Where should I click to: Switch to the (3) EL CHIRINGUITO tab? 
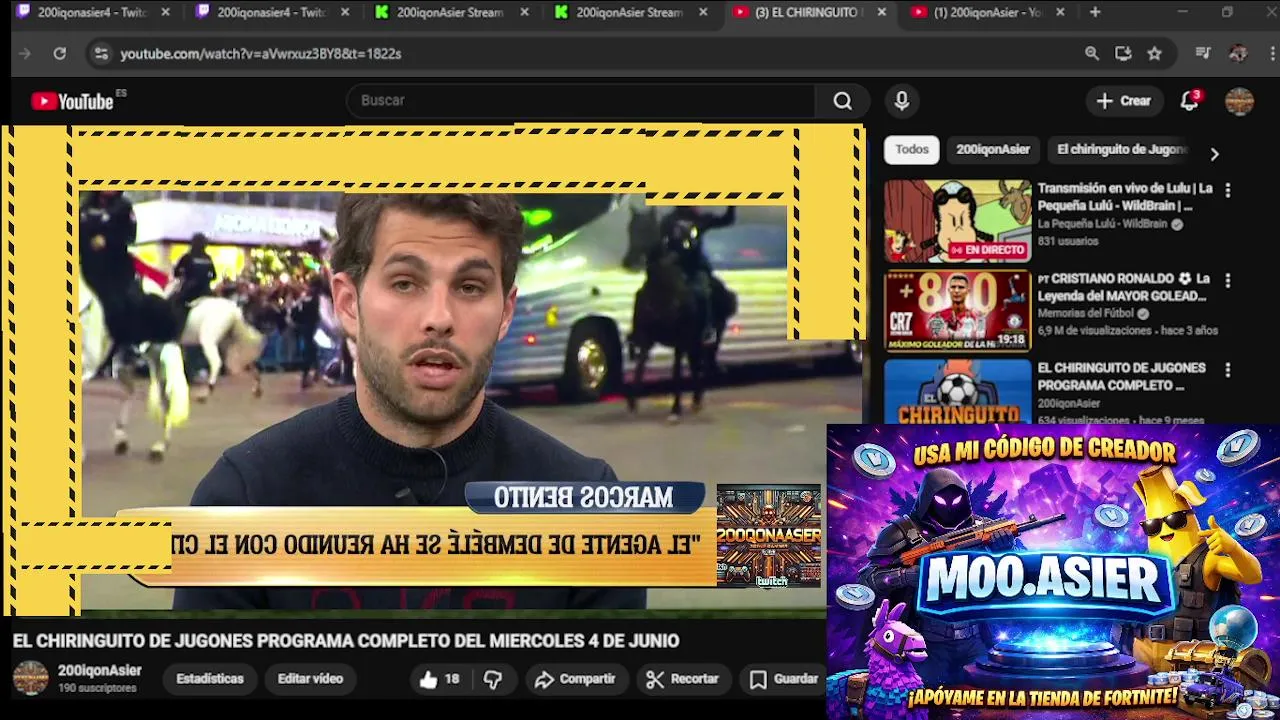click(808, 13)
